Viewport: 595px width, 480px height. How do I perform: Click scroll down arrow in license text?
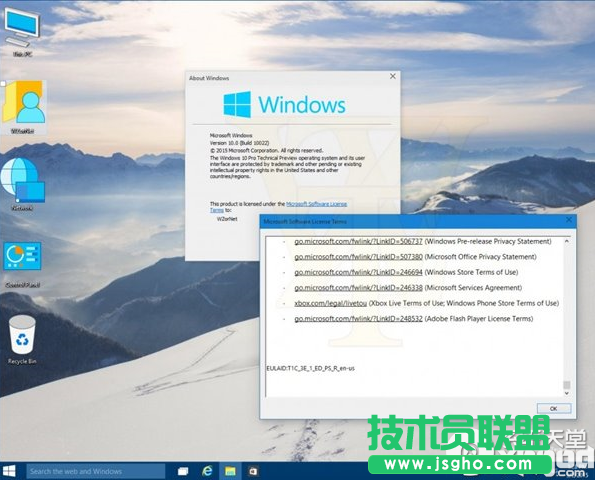(x=567, y=393)
